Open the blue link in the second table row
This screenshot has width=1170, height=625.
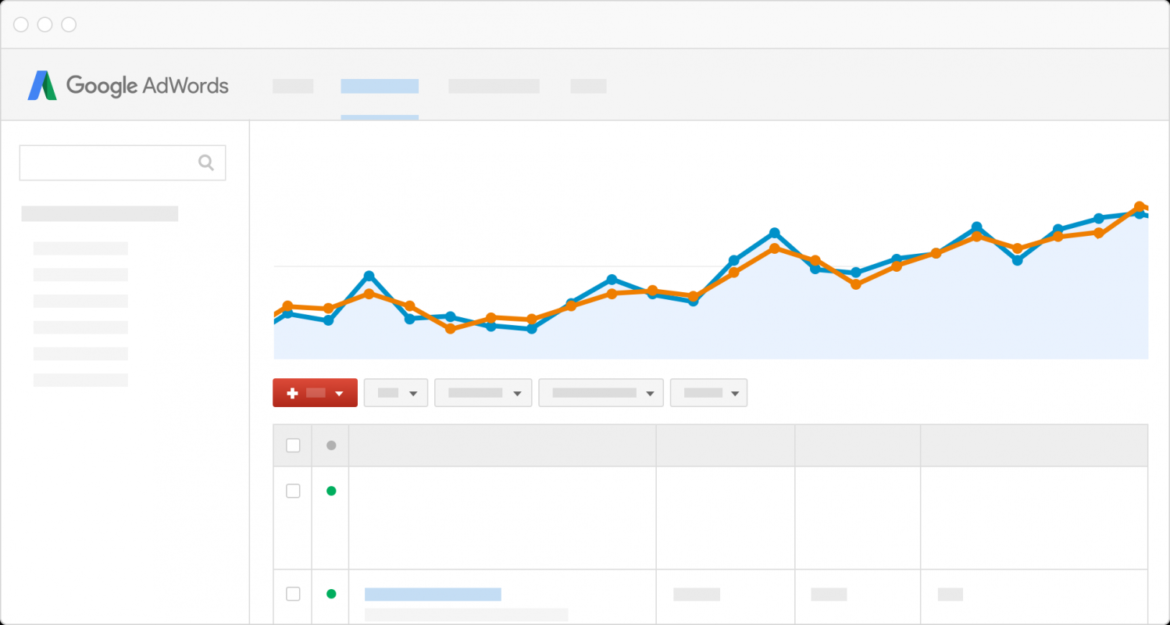pyautogui.click(x=433, y=593)
